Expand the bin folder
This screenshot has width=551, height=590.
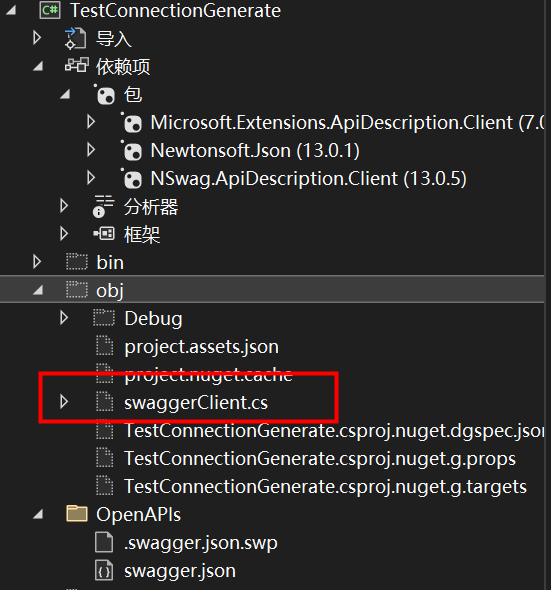37,262
